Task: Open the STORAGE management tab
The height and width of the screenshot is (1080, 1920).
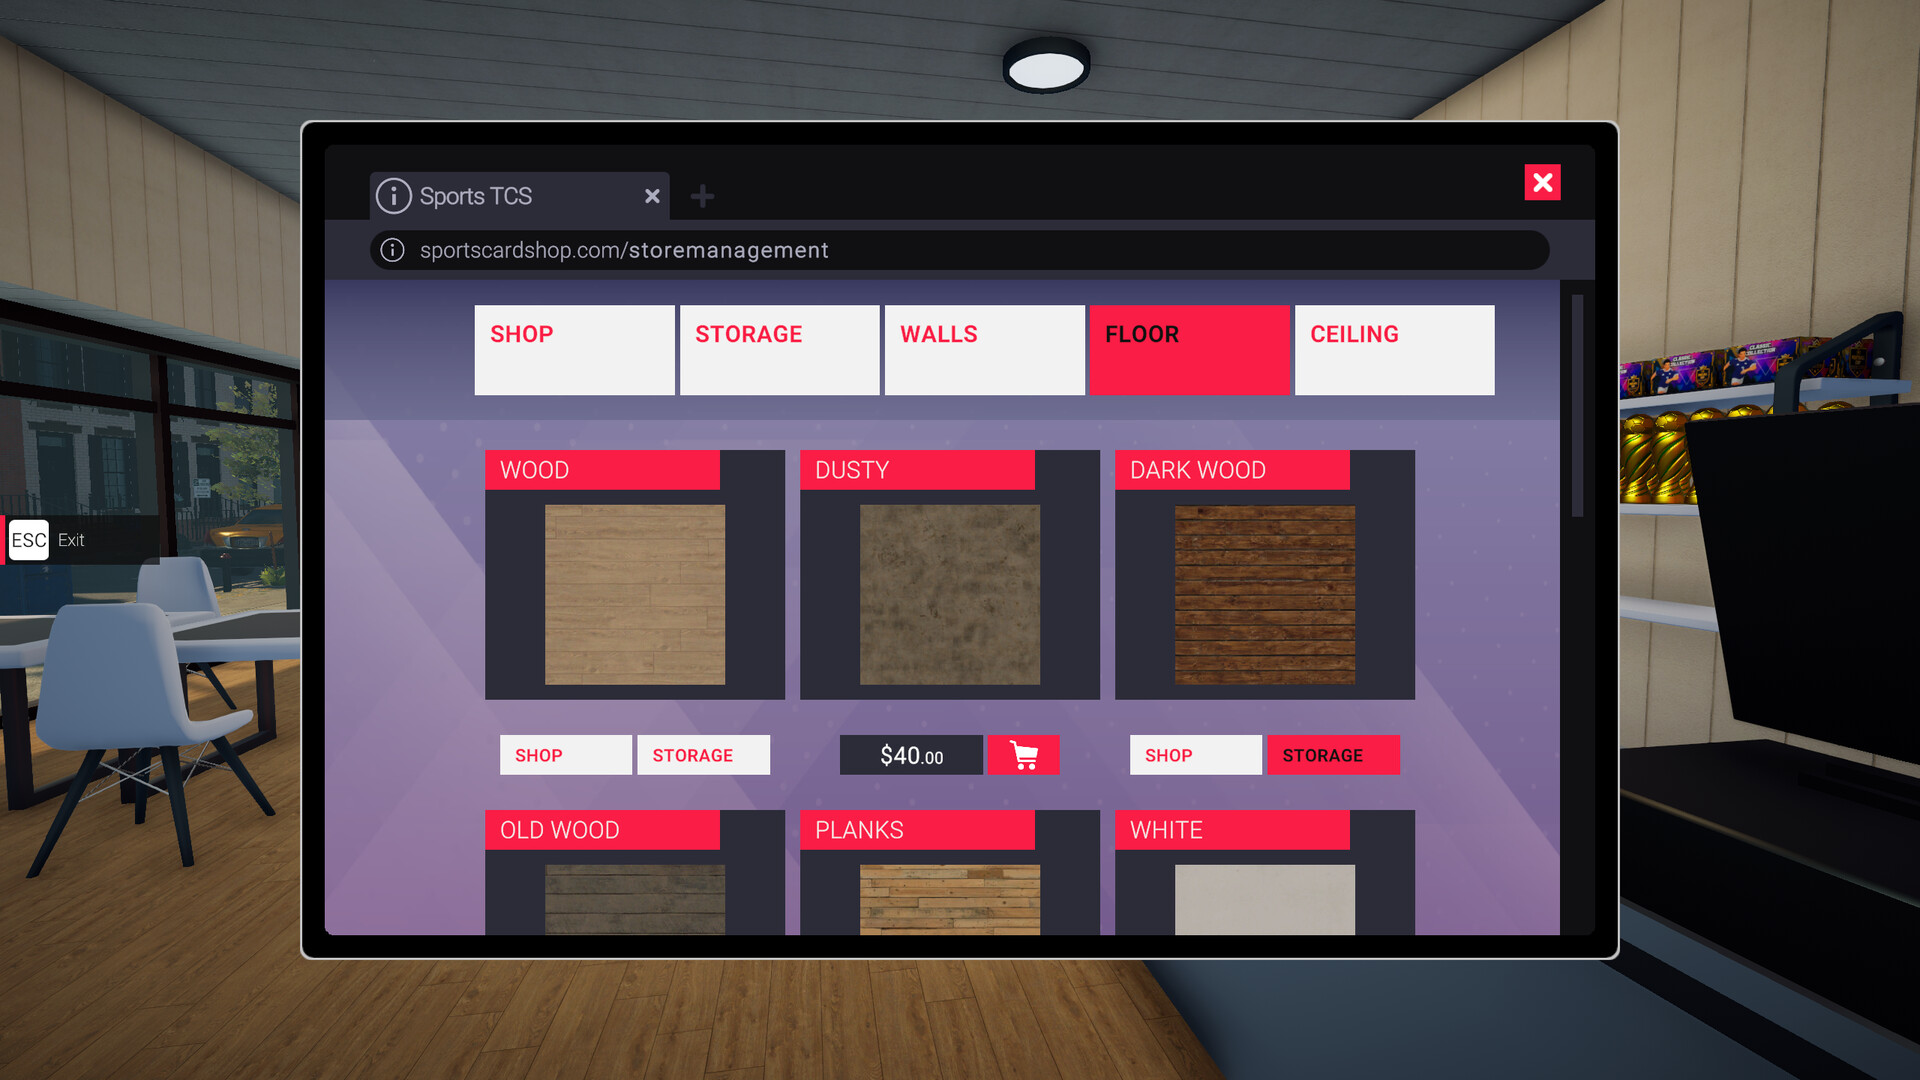Action: click(779, 349)
